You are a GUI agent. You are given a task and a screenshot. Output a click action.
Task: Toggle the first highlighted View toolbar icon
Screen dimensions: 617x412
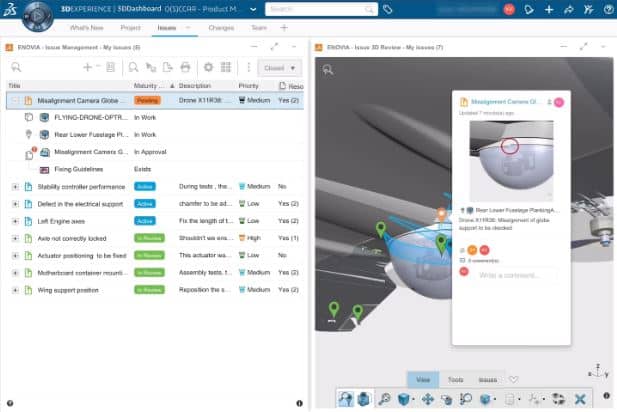[x=345, y=399]
